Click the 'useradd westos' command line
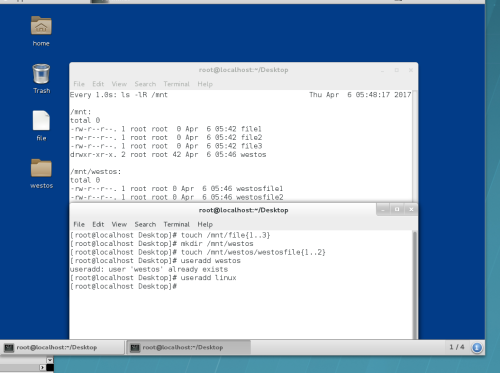Screen dimensions: 500x373 pos(155,261)
